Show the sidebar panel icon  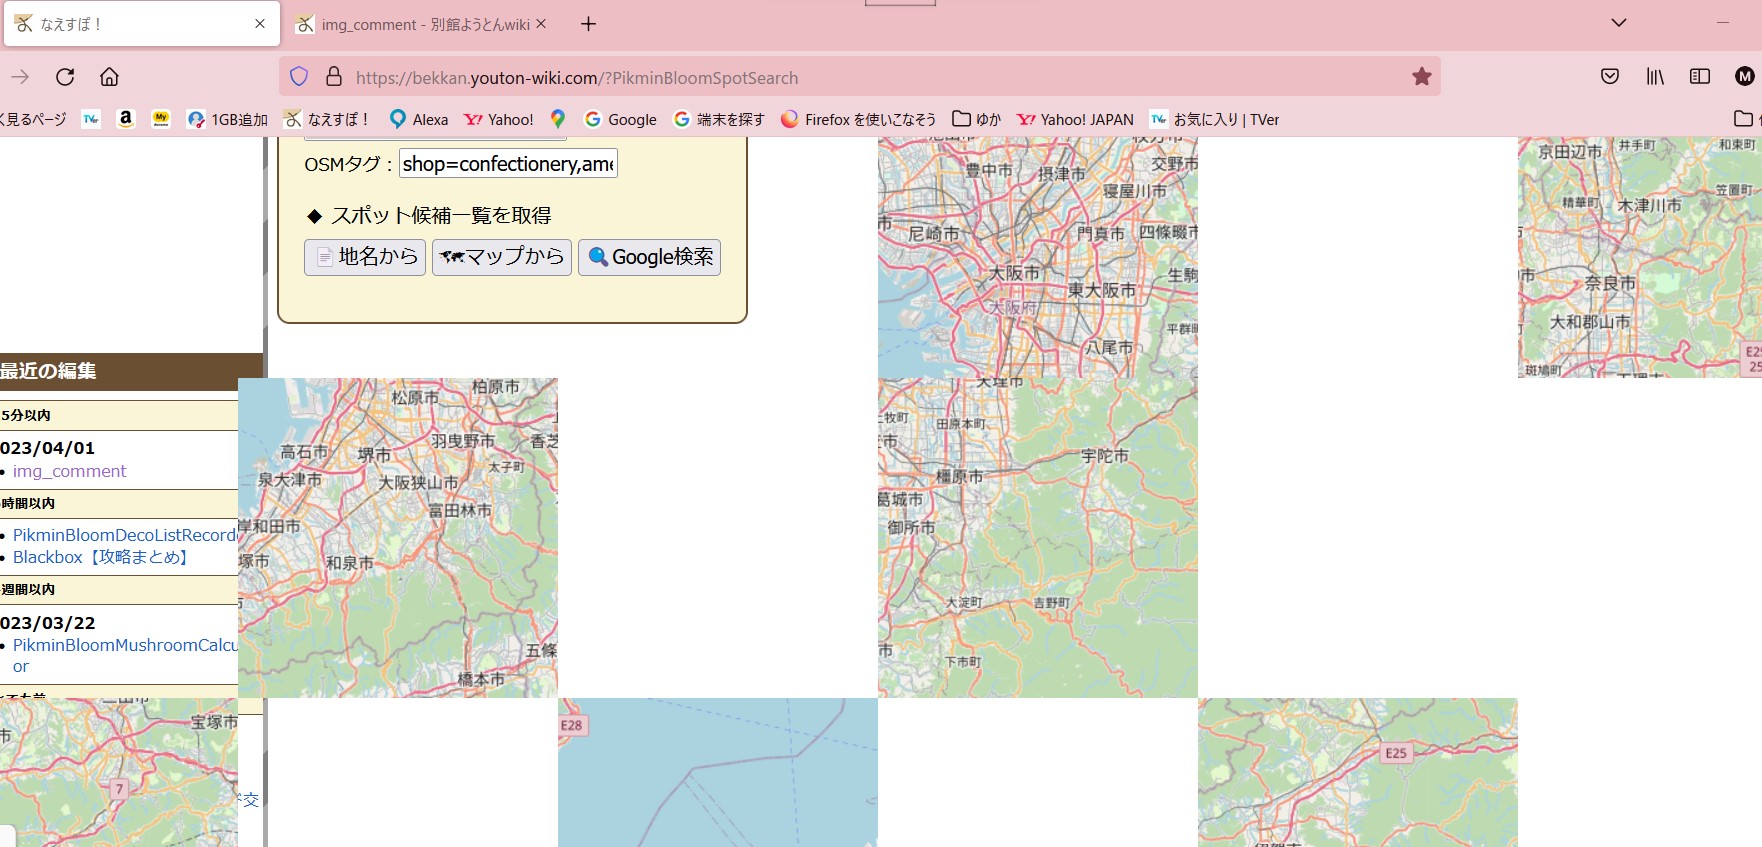click(x=1700, y=77)
